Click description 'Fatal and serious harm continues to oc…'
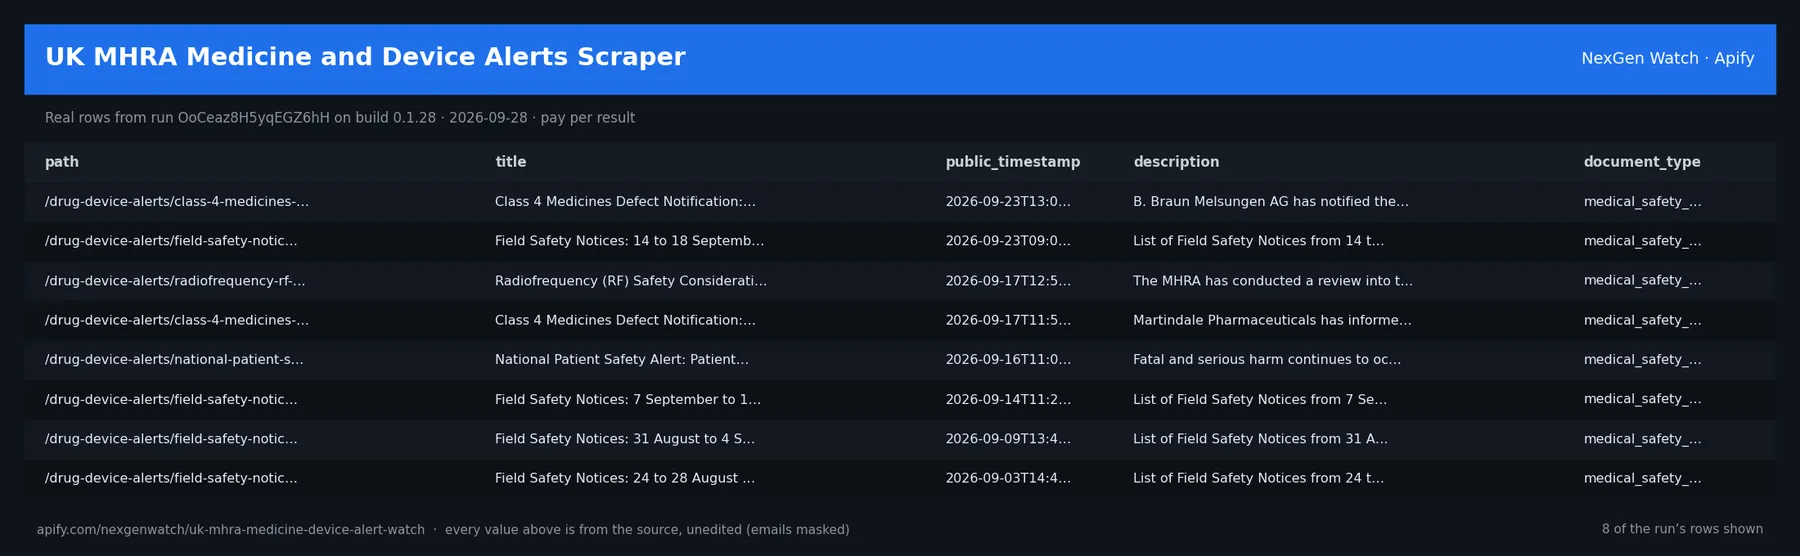 pos(1267,360)
